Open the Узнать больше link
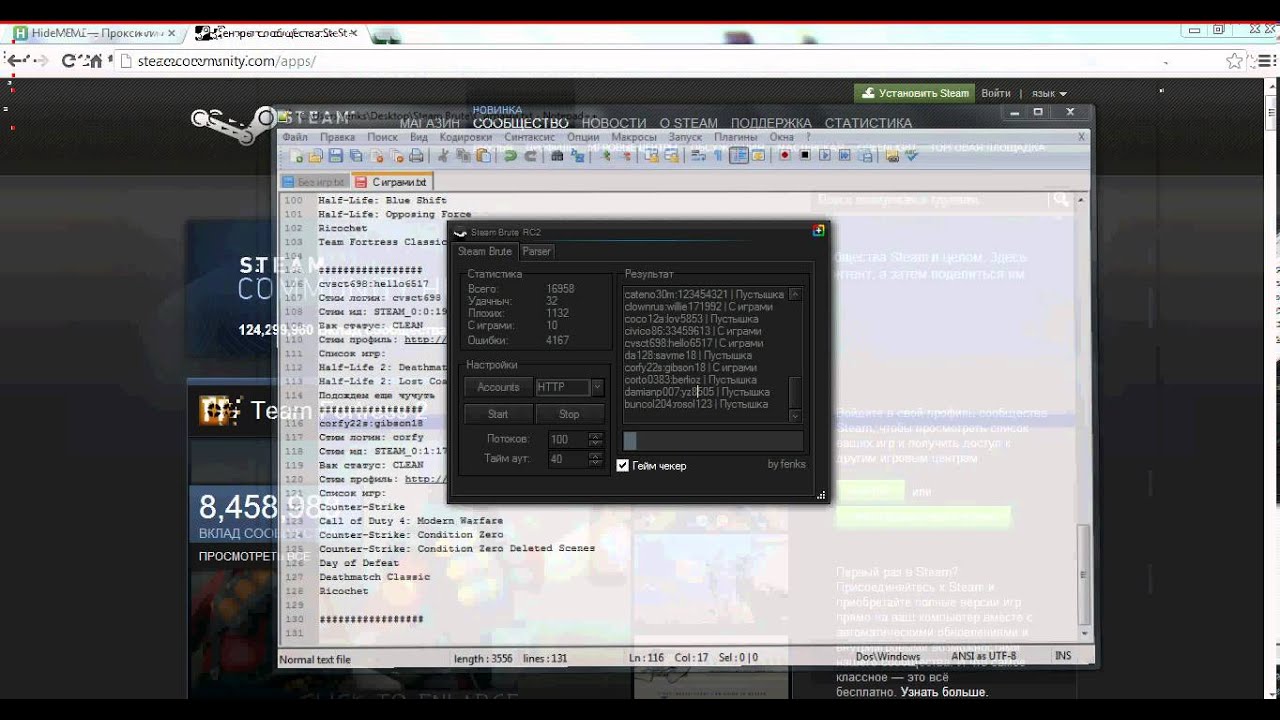The width and height of the screenshot is (1280, 720). (944, 692)
